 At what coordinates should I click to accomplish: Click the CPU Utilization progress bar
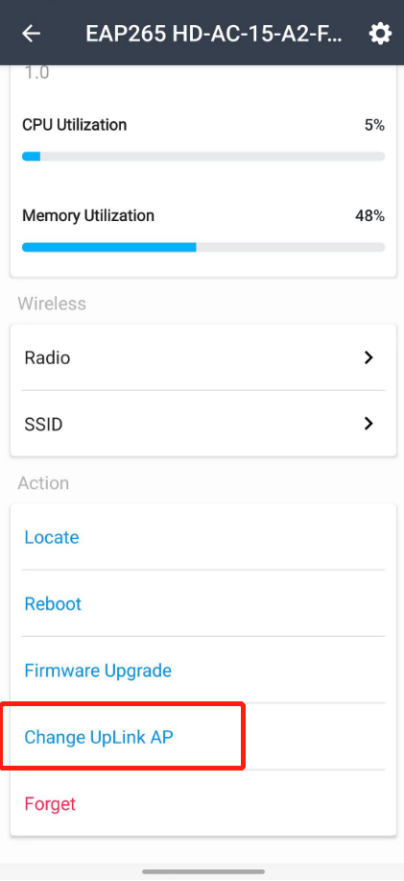(x=203, y=156)
